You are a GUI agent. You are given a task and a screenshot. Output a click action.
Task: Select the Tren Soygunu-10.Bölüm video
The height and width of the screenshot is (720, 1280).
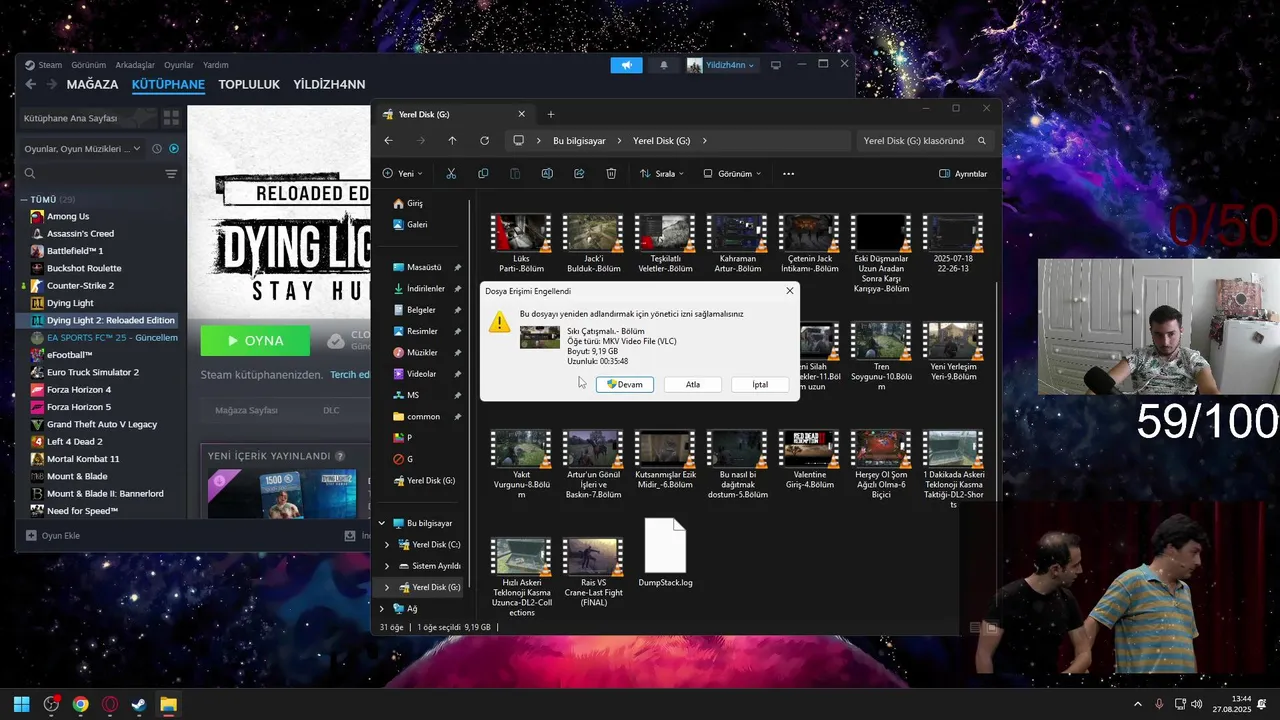[881, 356]
